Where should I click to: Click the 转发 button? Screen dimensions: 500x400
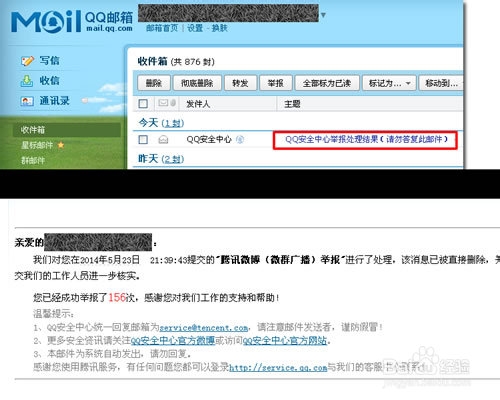pyautogui.click(x=240, y=83)
